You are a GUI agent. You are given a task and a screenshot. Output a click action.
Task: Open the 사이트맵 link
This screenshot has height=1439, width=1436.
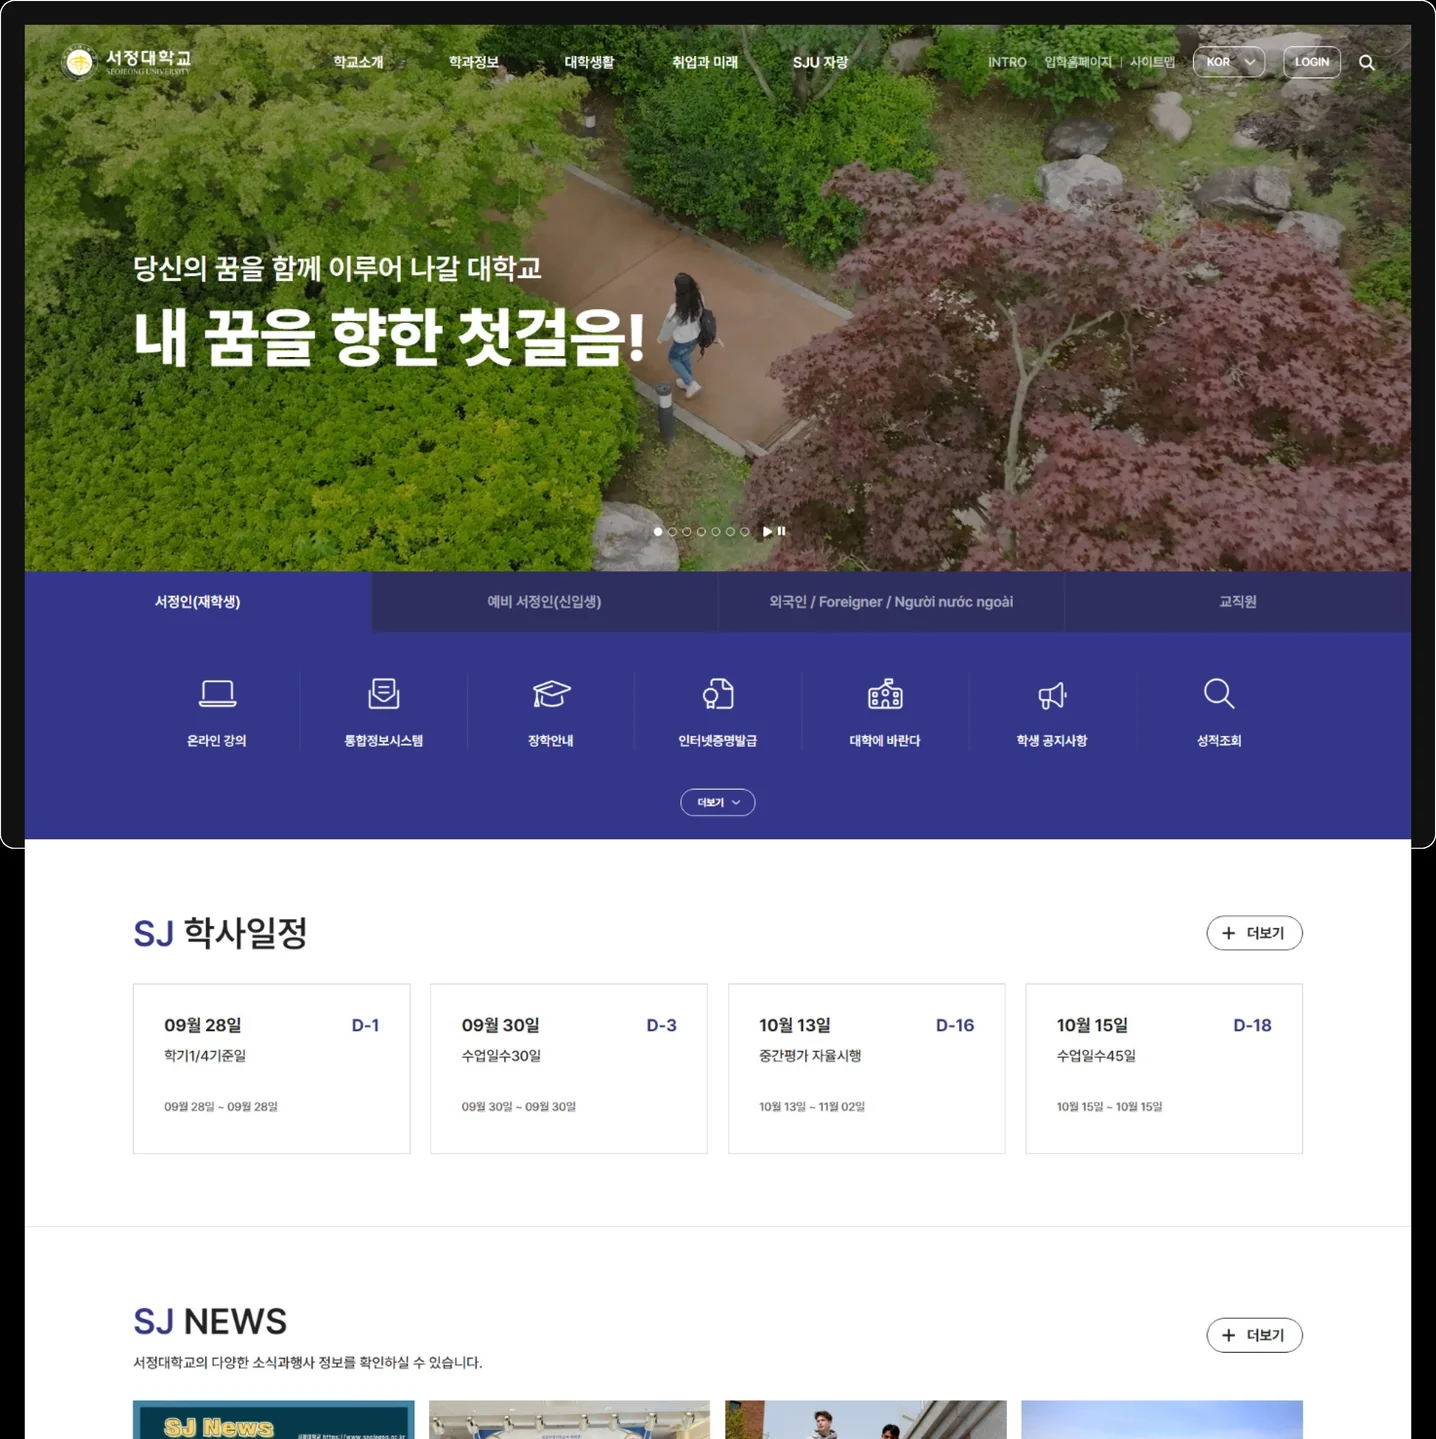1153,62
